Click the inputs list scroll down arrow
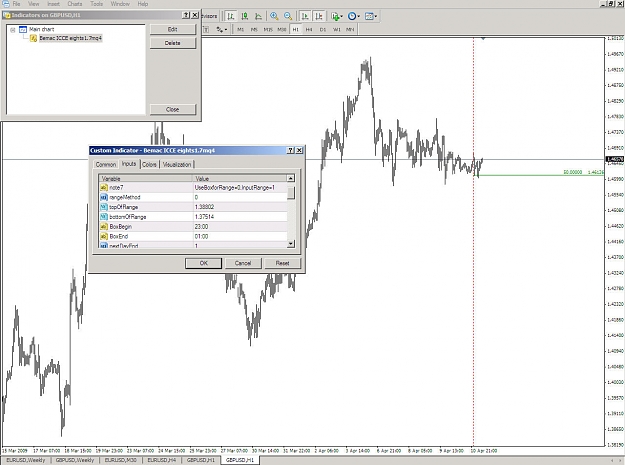This screenshot has width=625, height=465. point(291,243)
